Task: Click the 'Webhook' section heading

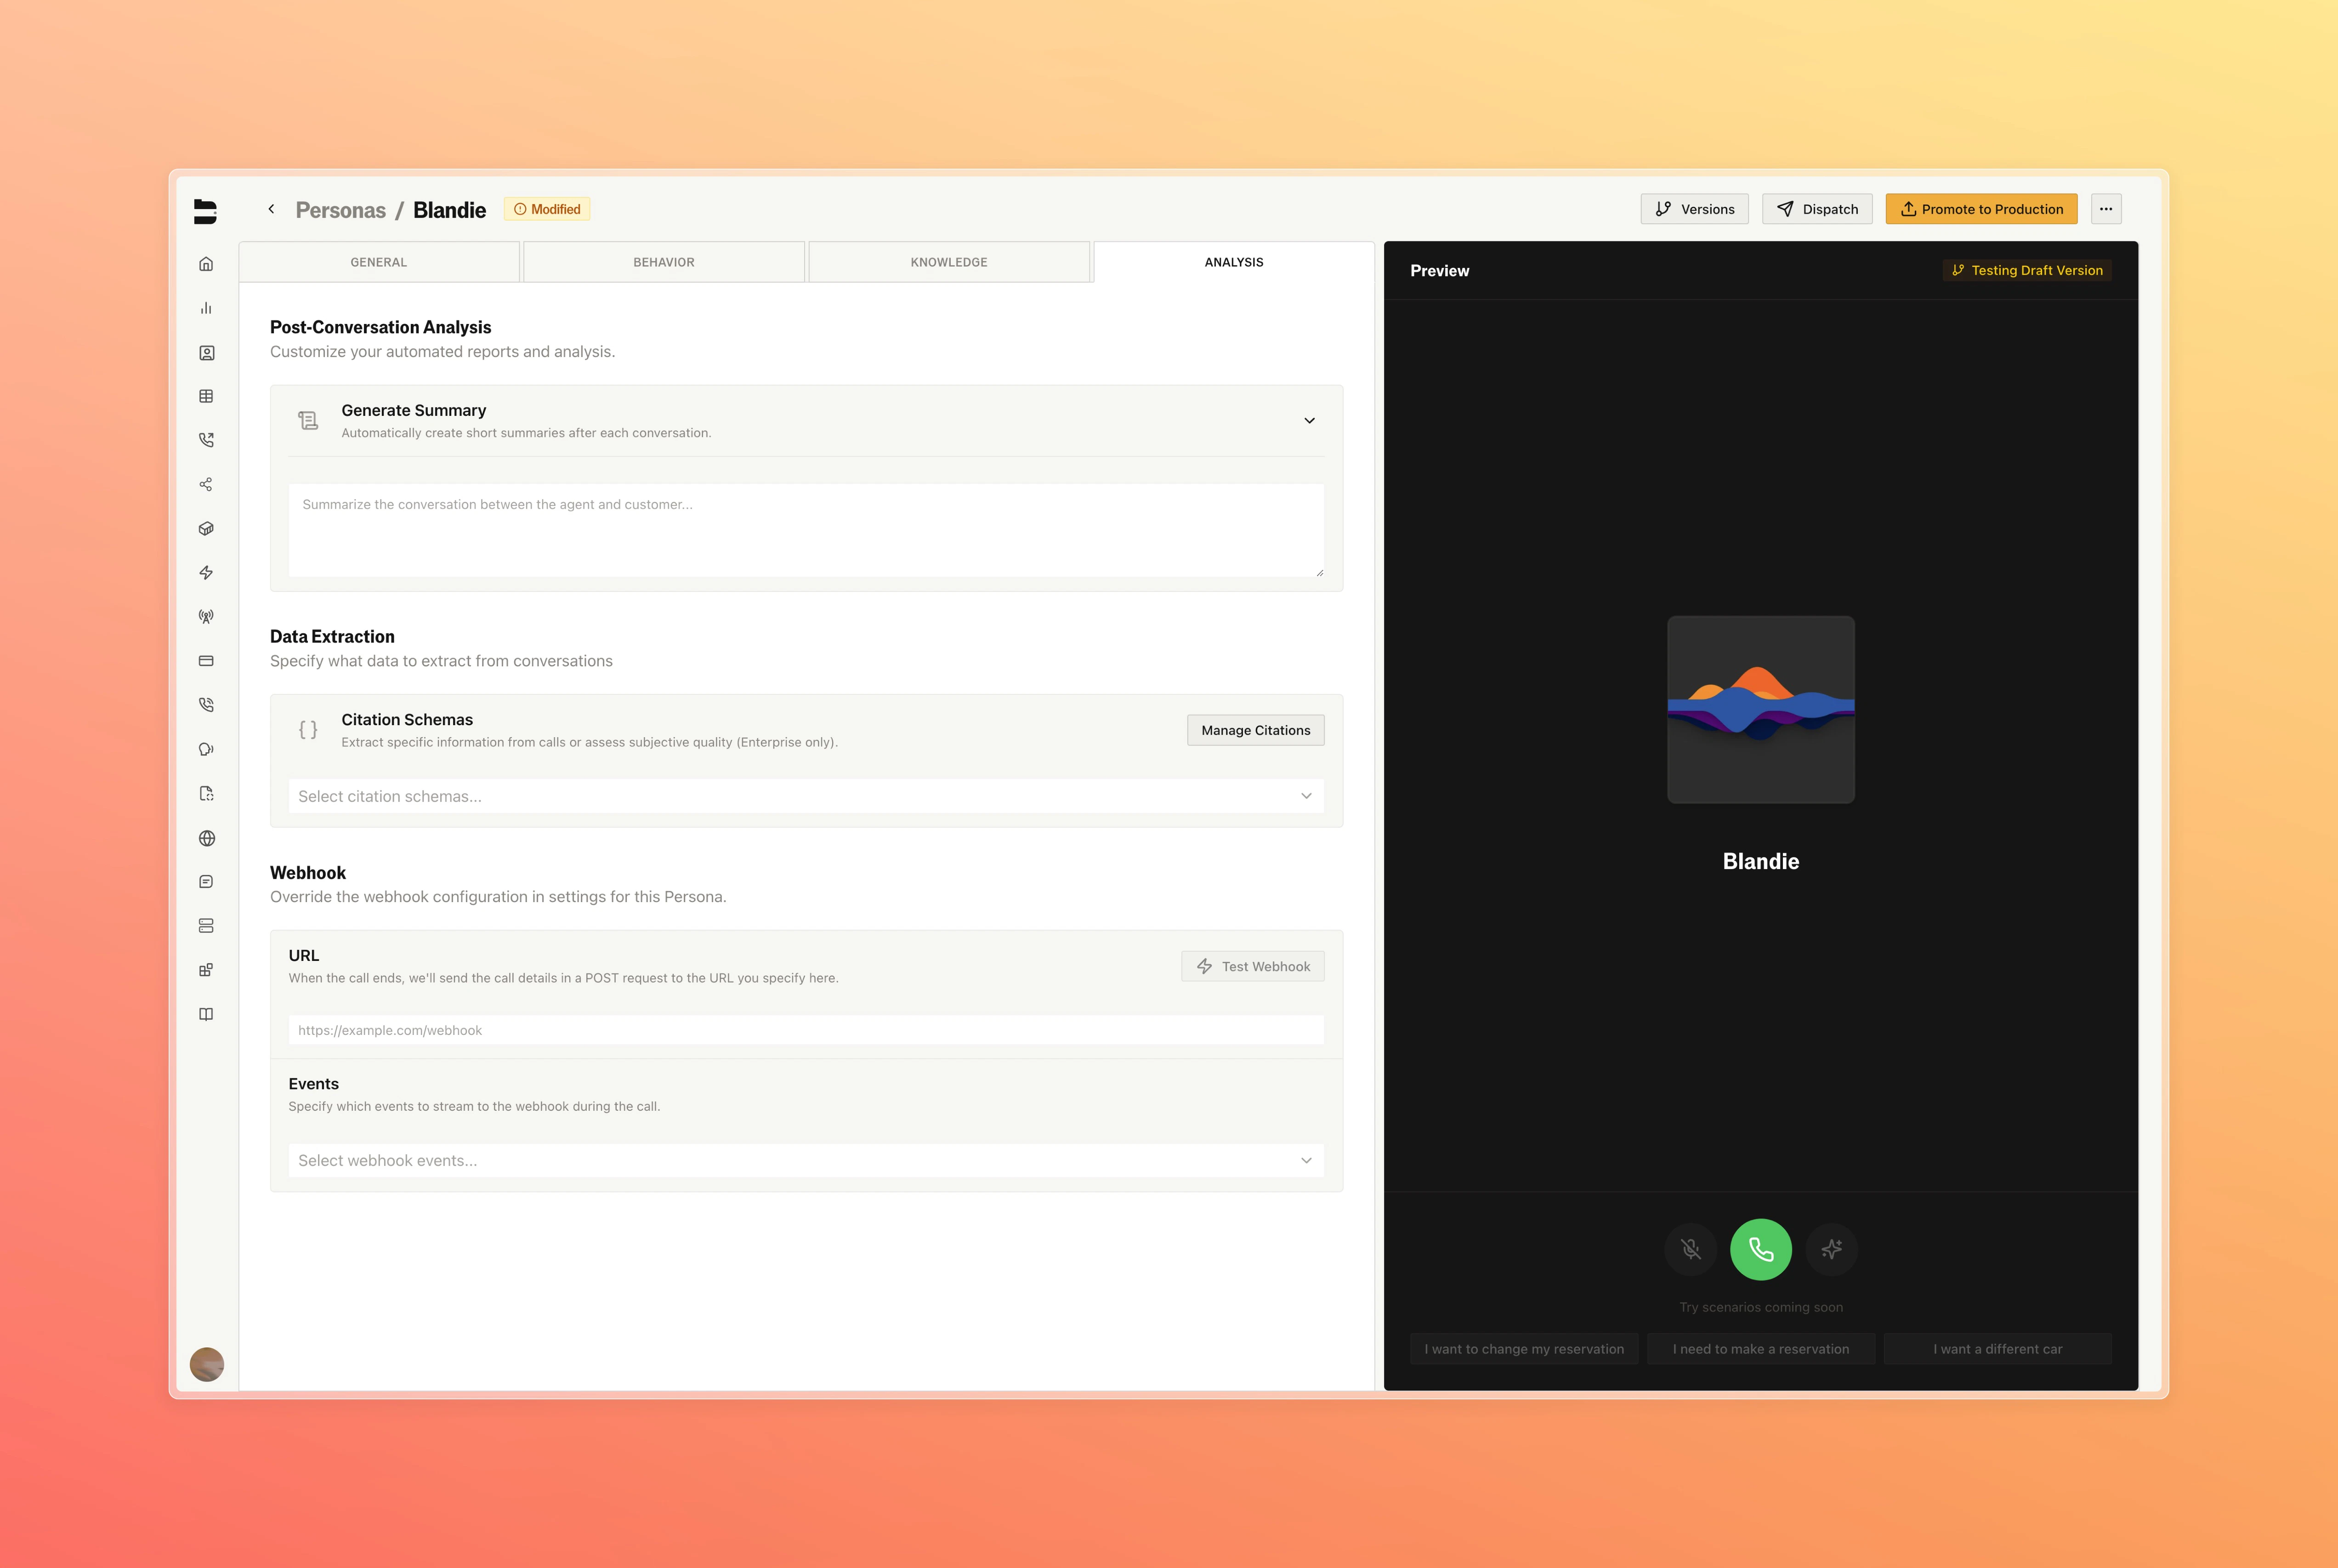Action: [x=308, y=873]
